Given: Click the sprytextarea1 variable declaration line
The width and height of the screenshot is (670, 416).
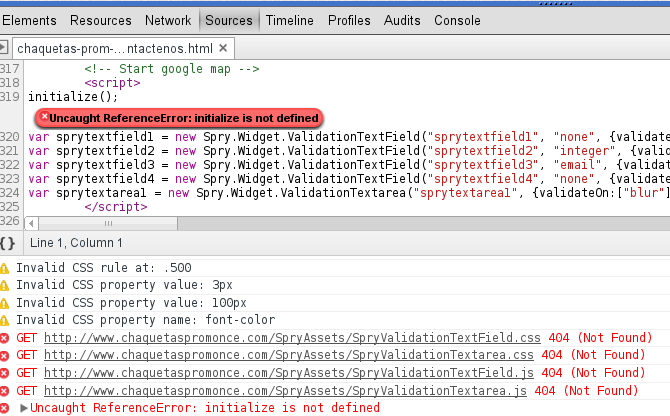Looking at the screenshot, I should 349,193.
